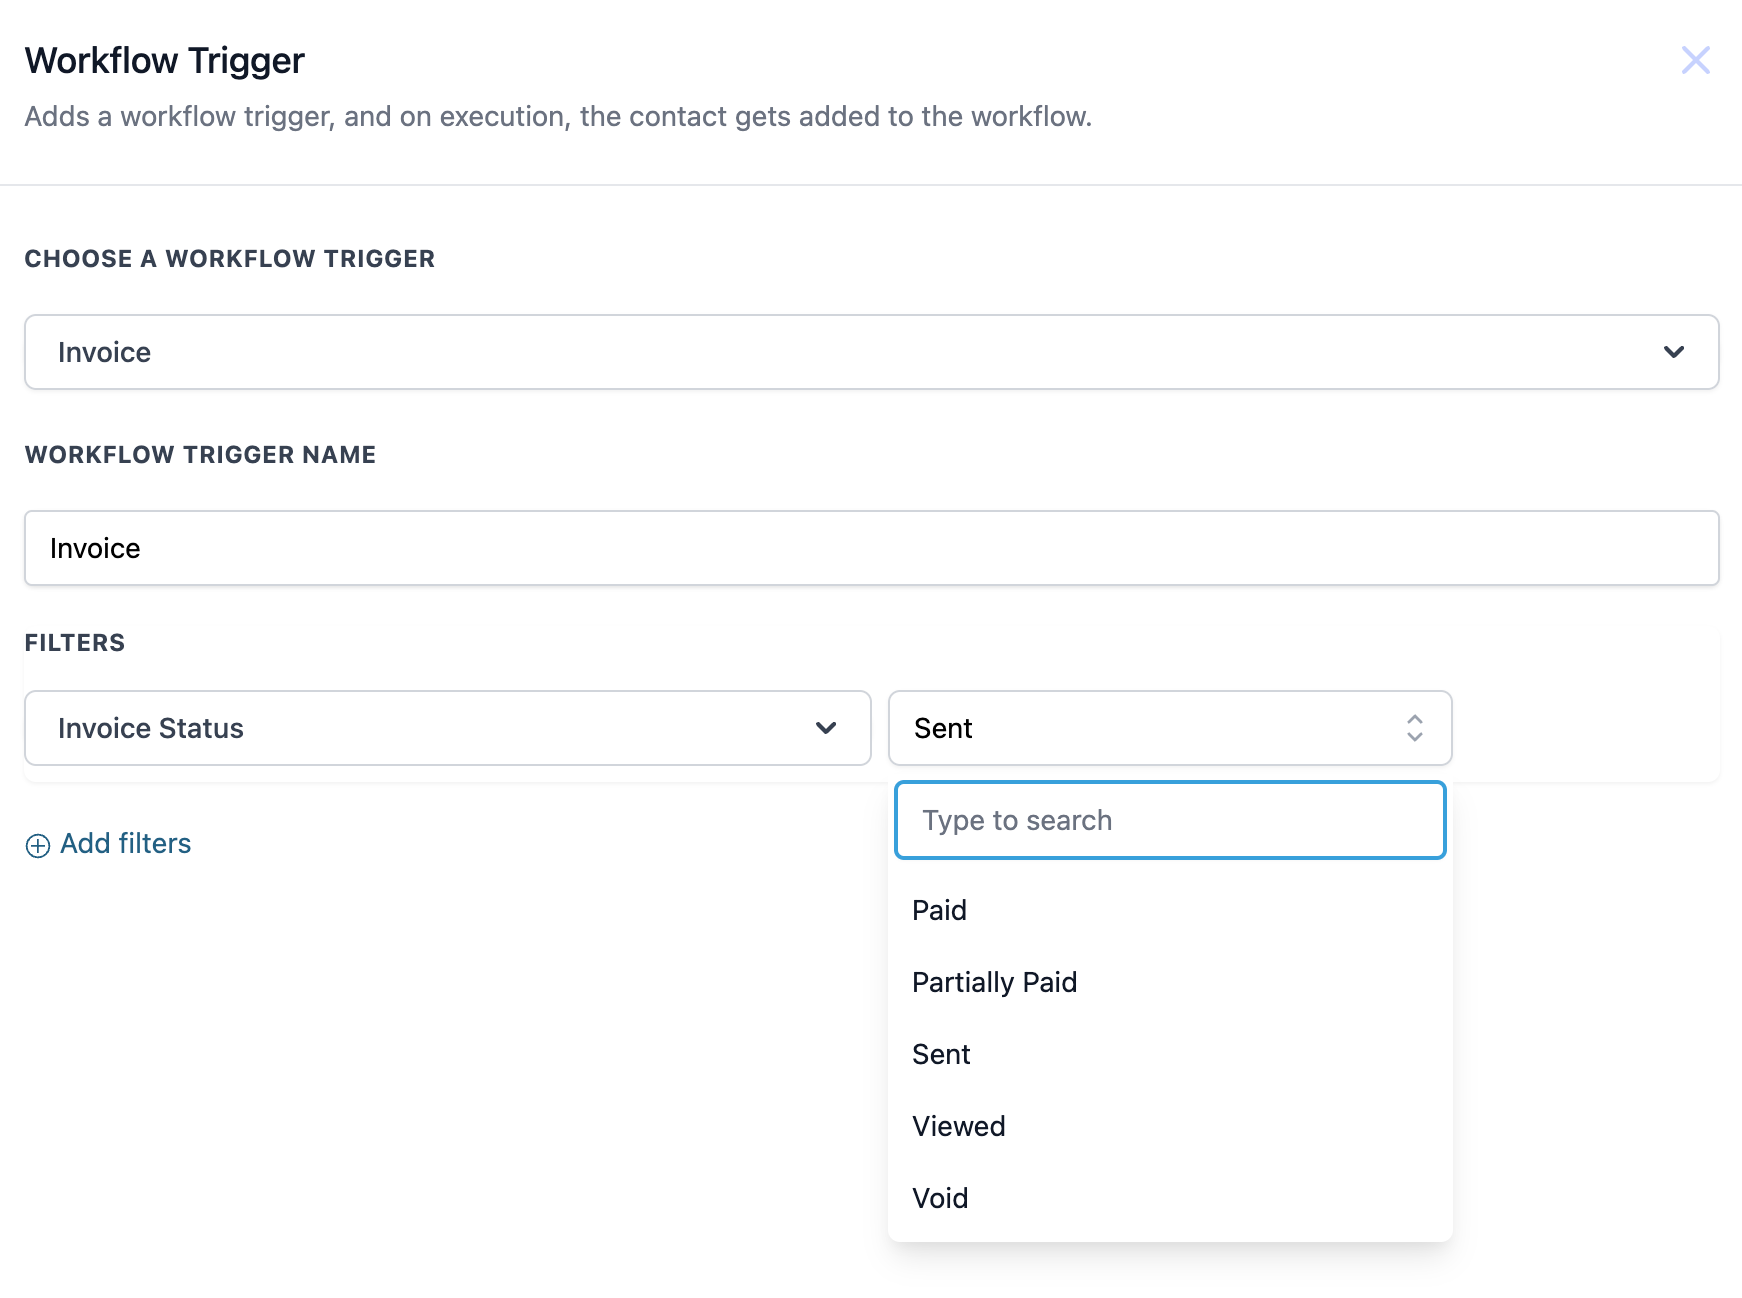Click the Workflow Trigger Name text field
Screen dimensions: 1742x1298
pyautogui.click(x=870, y=548)
